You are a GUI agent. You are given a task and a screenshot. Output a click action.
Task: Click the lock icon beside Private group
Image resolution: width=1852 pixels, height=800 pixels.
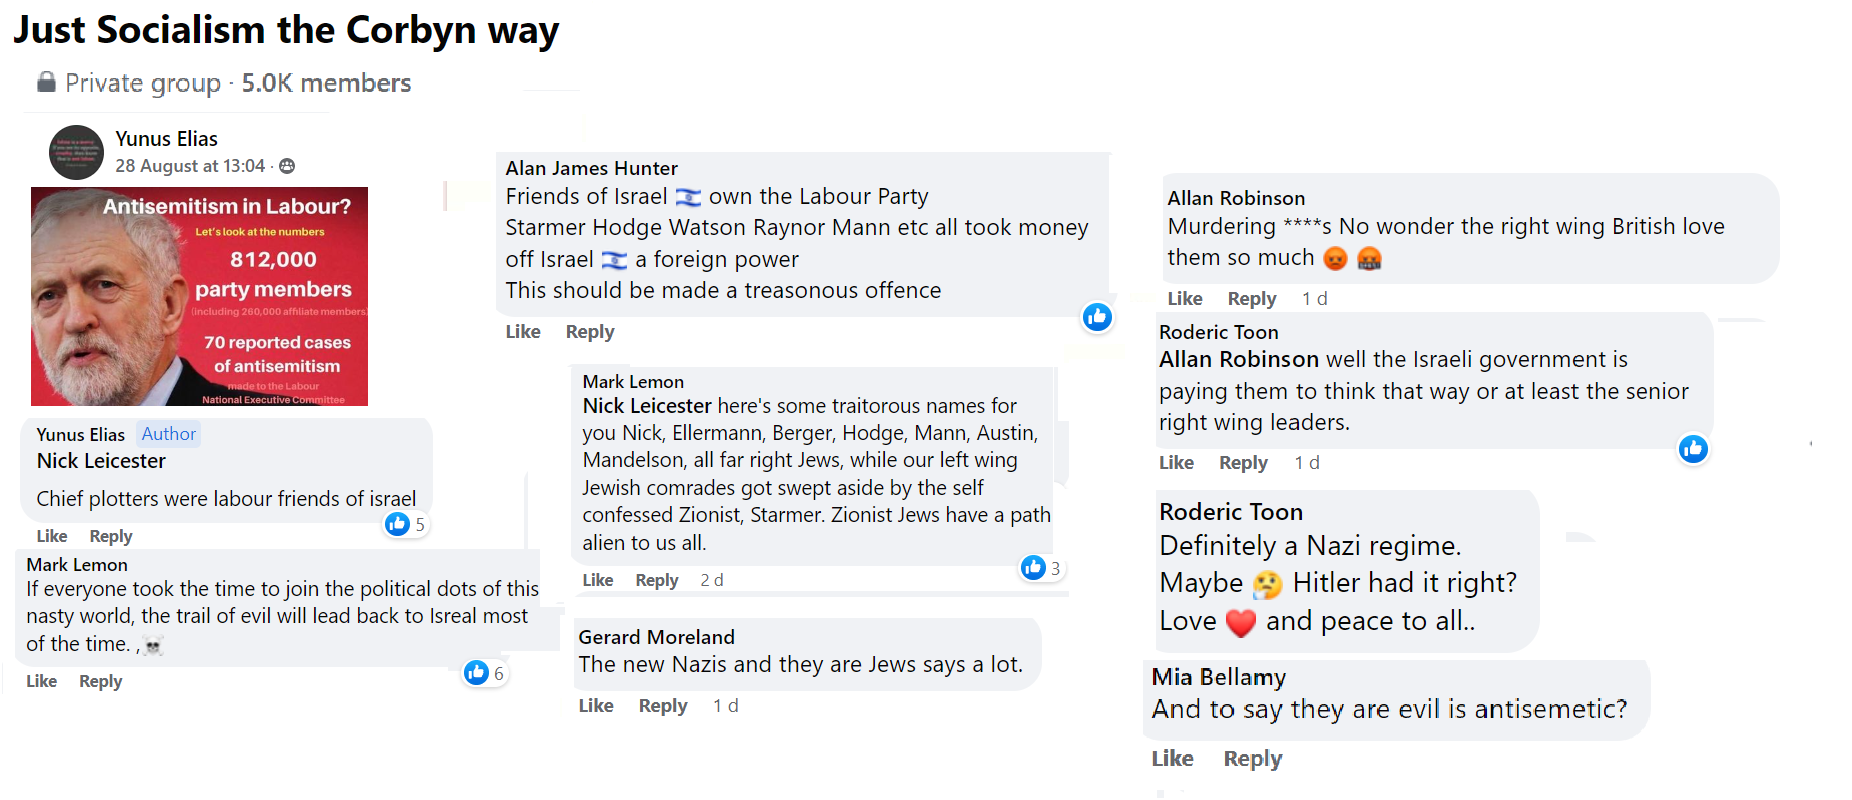(x=46, y=82)
